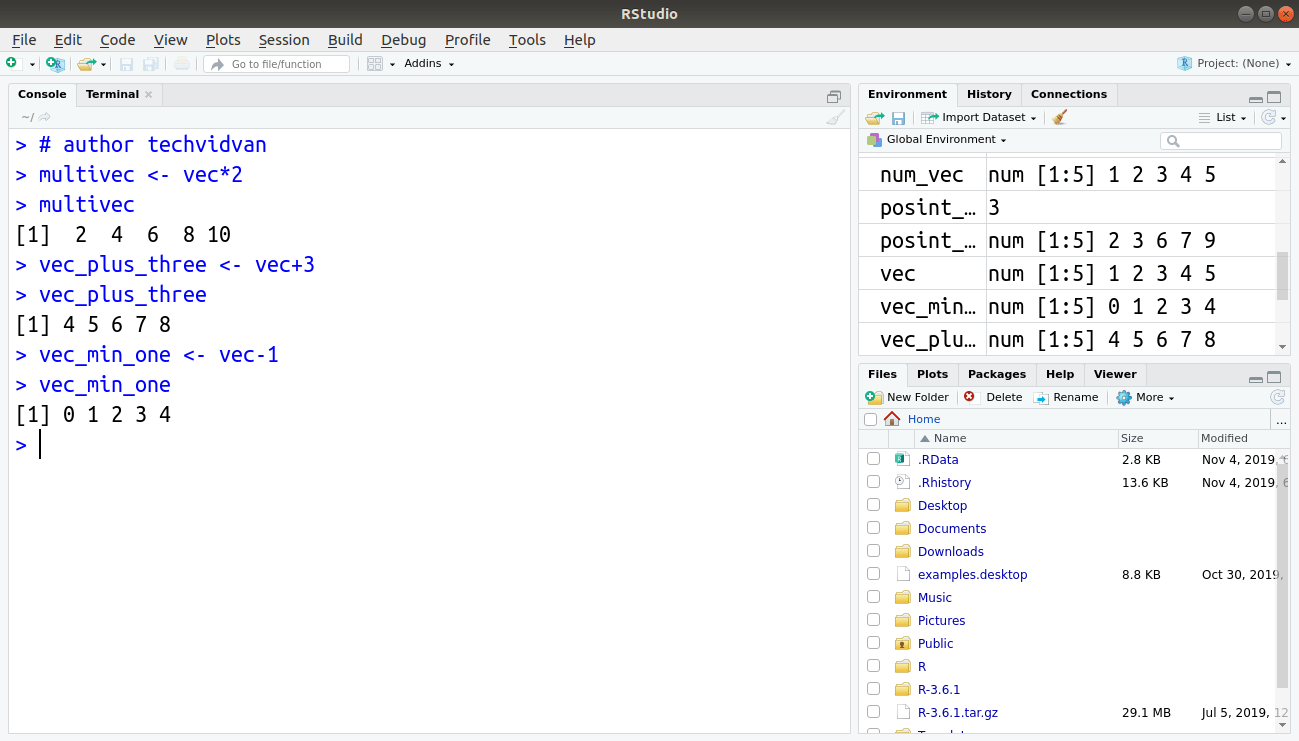
Task: Maximize the Environment pane
Action: click(x=1274, y=97)
